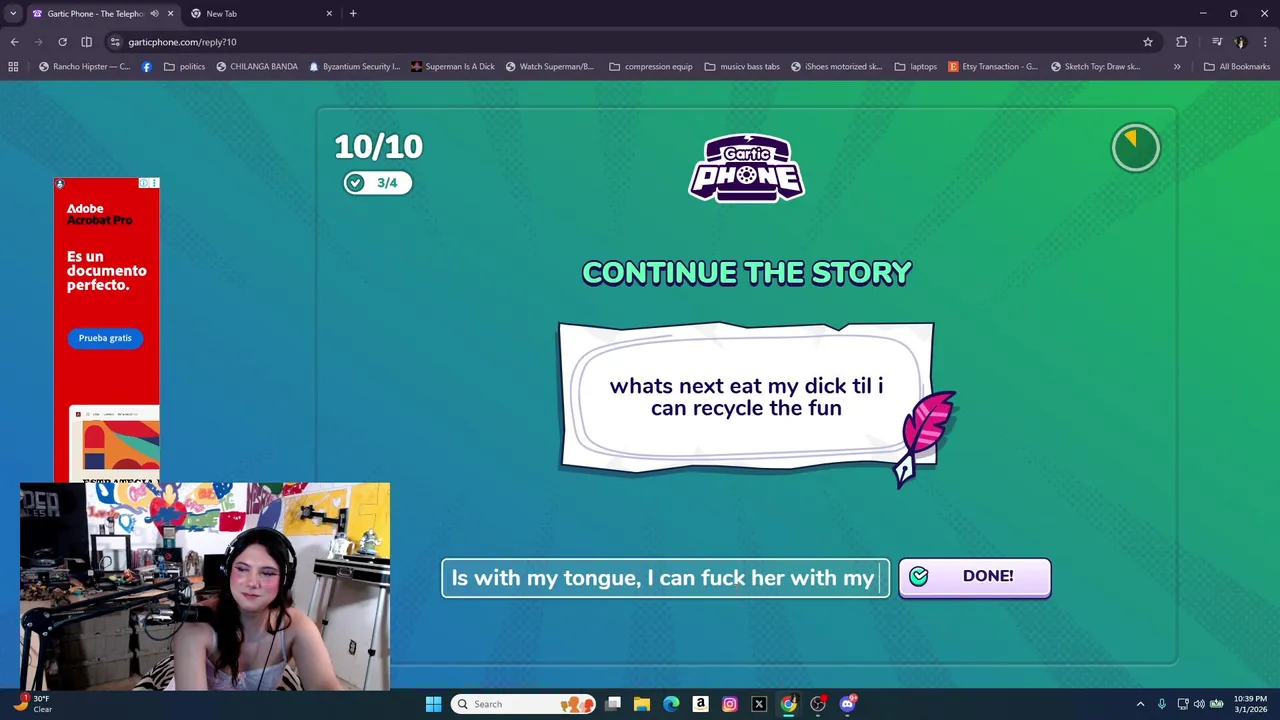Expand compression equip bookmark folder

point(650,67)
